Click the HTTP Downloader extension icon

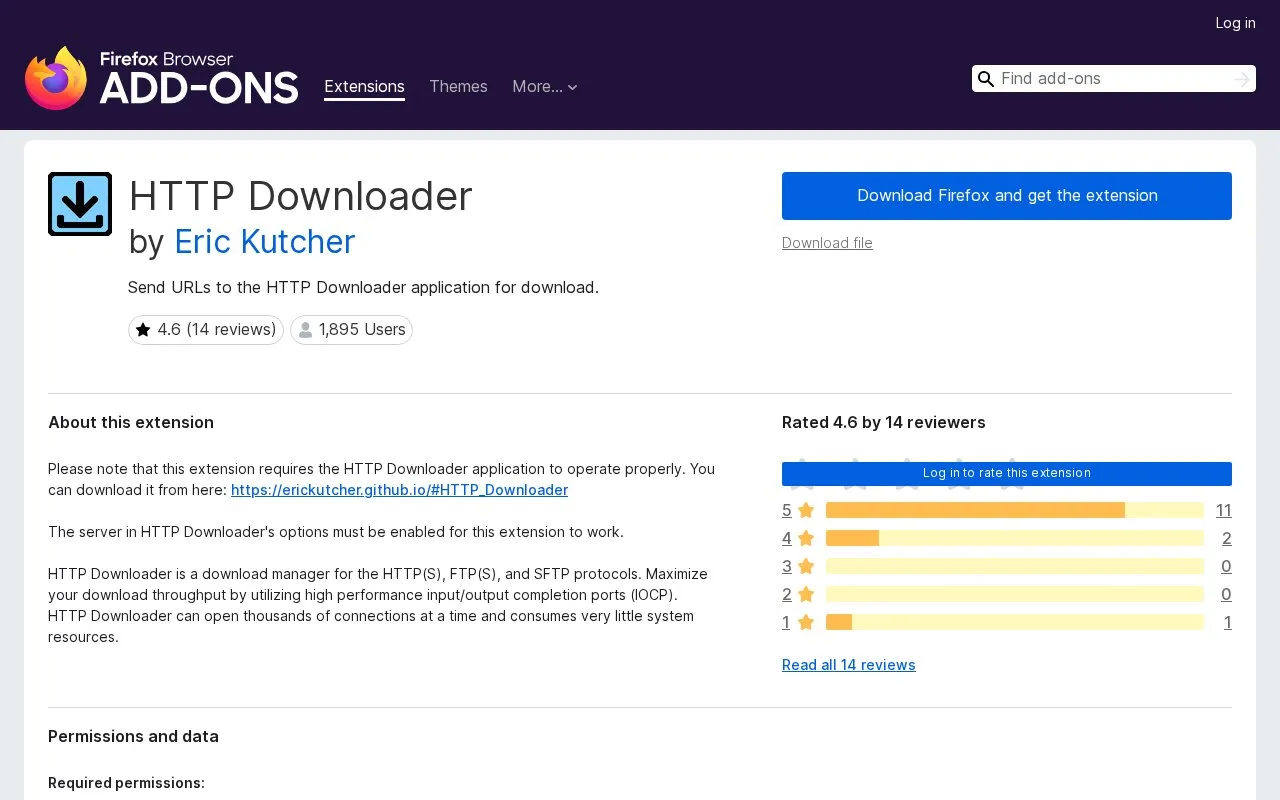(80, 204)
